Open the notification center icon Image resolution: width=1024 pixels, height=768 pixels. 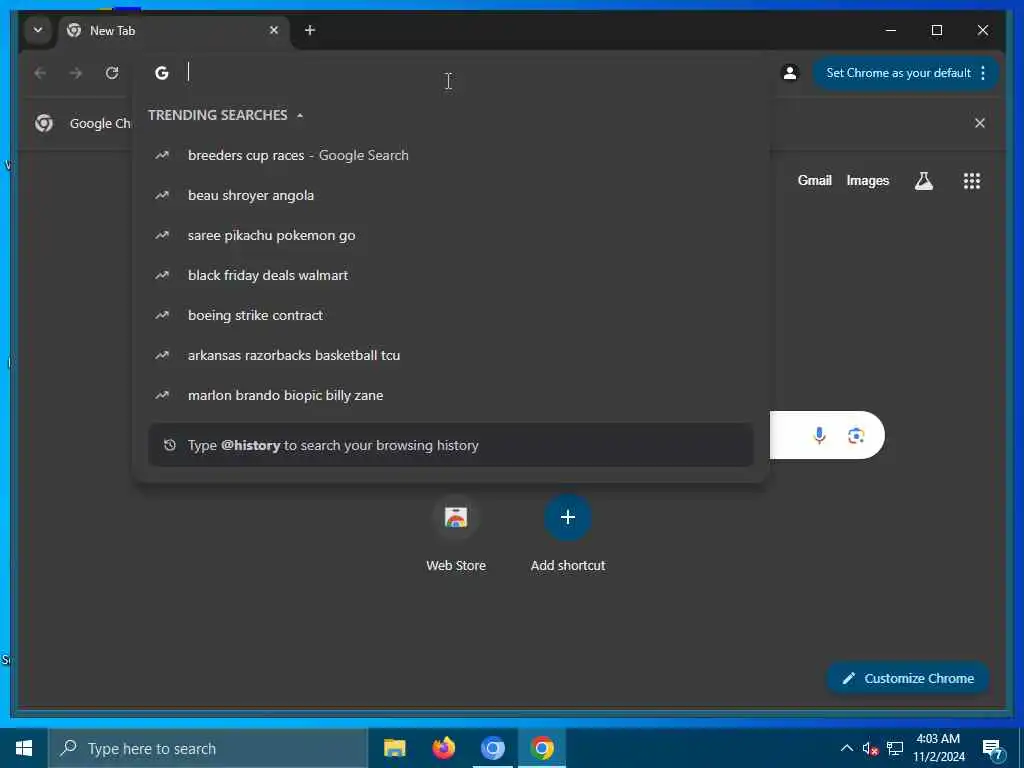click(992, 749)
